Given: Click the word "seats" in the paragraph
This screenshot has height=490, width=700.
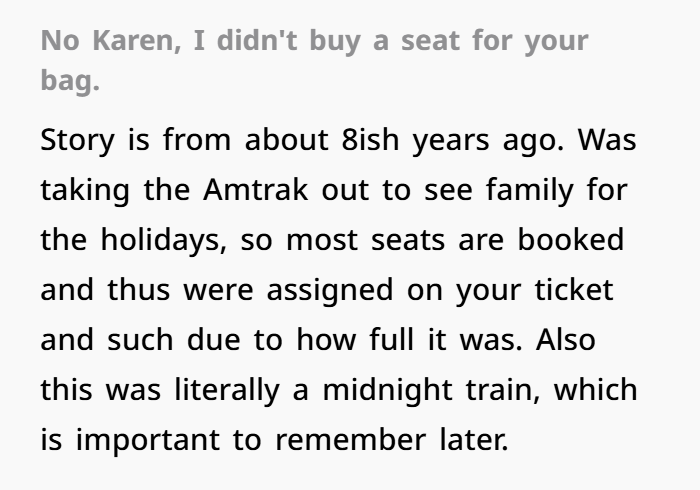Looking at the screenshot, I should click(408, 241).
